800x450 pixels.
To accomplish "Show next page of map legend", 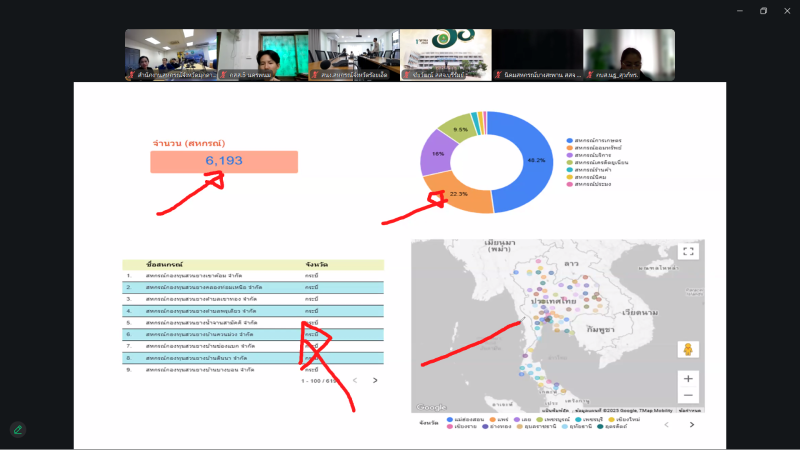I will [x=691, y=424].
